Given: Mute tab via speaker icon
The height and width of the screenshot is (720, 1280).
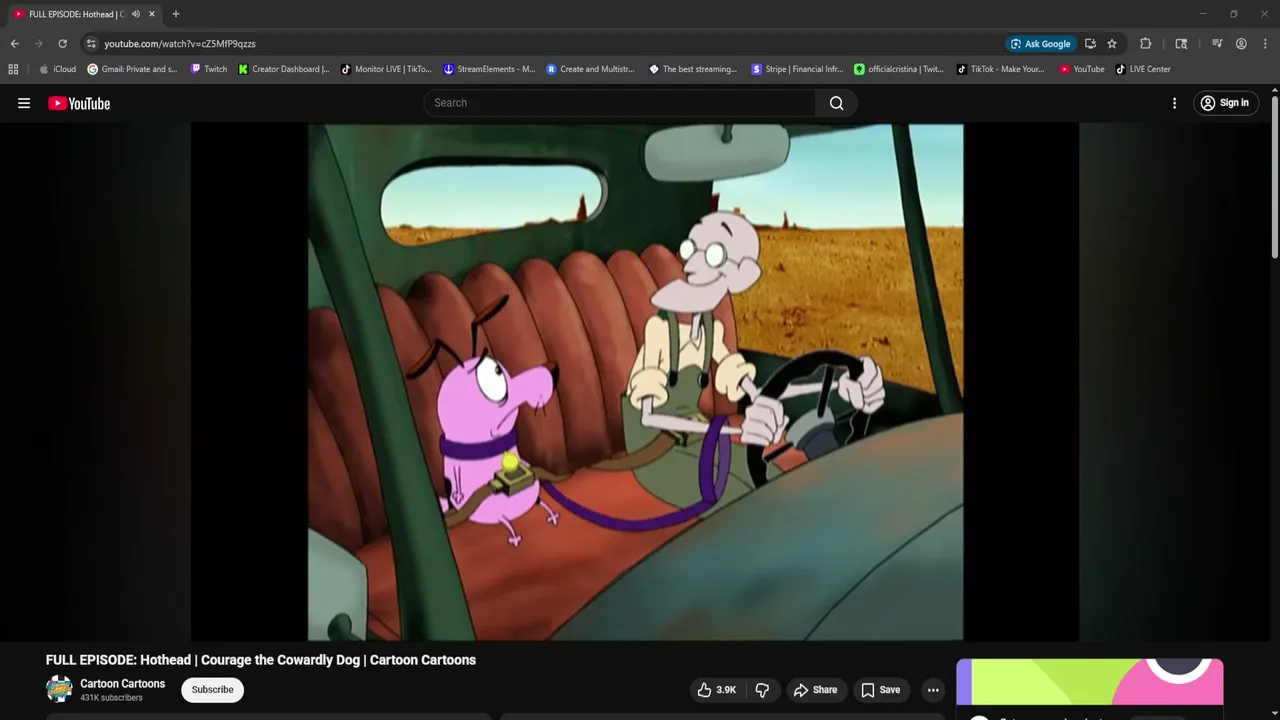Looking at the screenshot, I should click(135, 14).
